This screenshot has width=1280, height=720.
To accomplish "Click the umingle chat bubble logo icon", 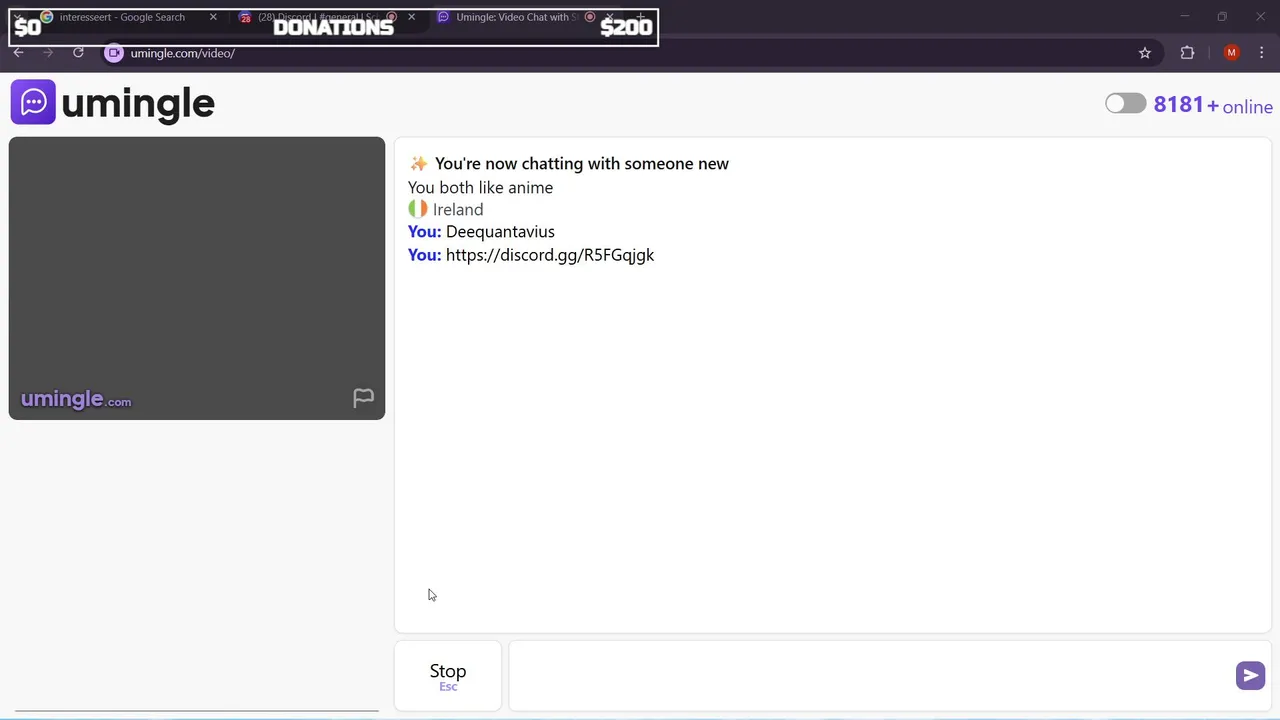I will click(x=33, y=102).
